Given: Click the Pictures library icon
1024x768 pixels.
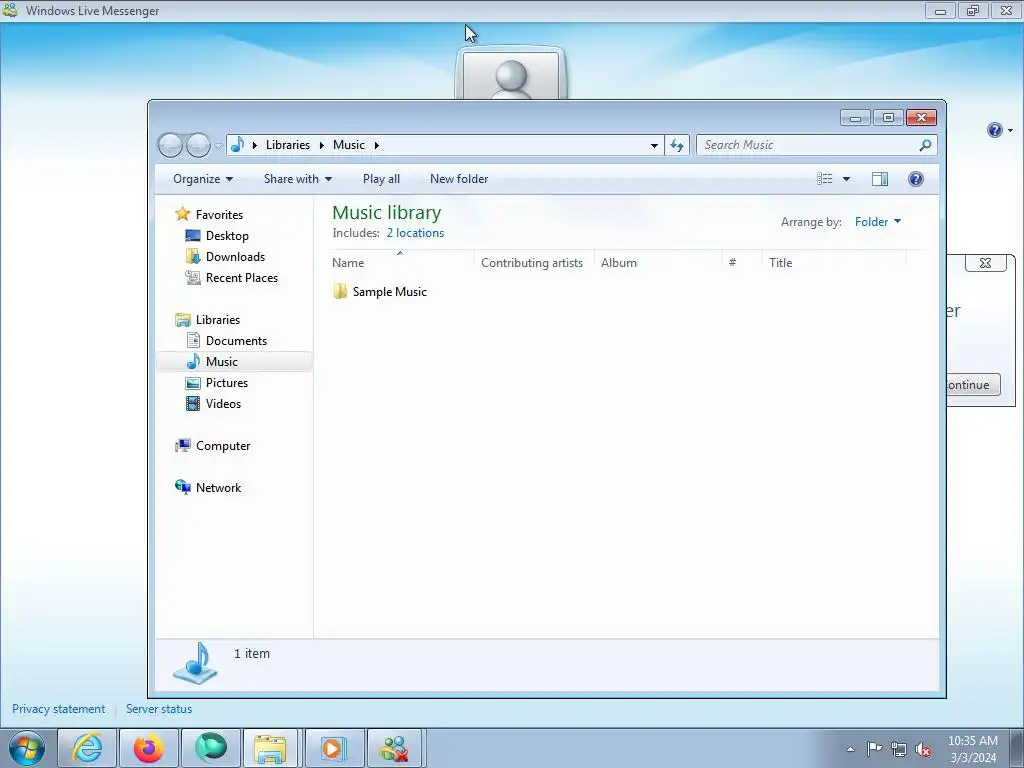Looking at the screenshot, I should coord(193,383).
